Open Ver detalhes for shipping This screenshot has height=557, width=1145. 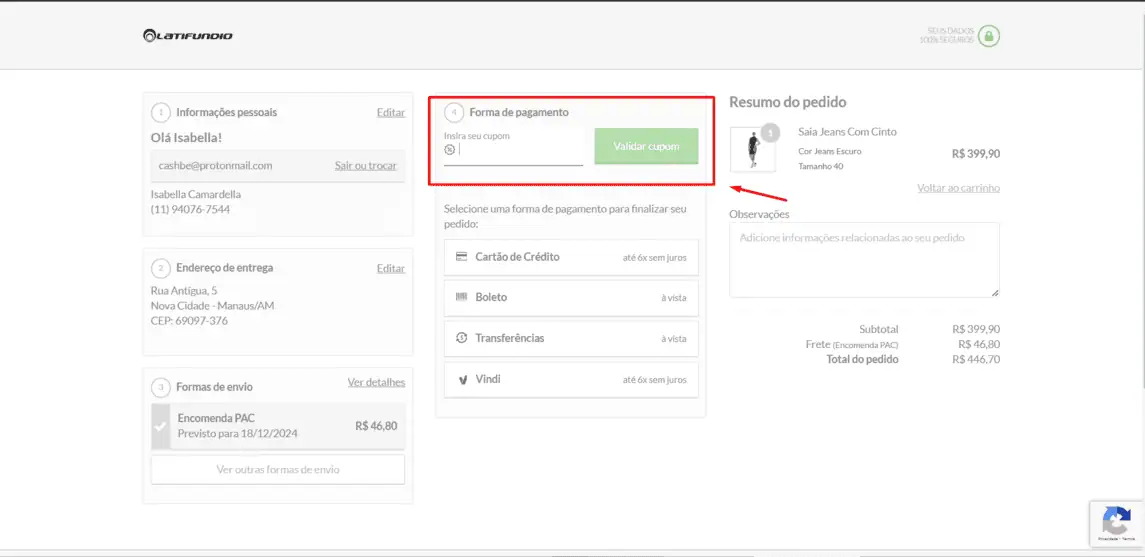[x=376, y=383]
